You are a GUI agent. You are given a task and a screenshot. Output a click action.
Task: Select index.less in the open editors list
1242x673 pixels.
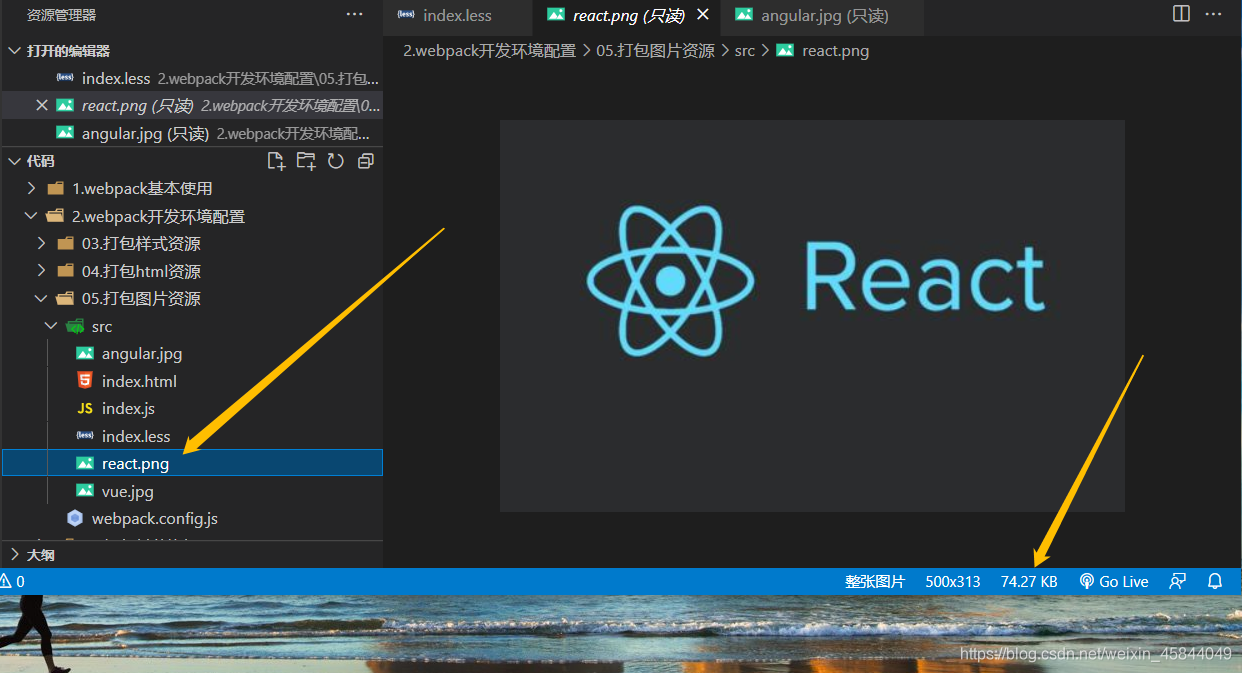point(191,78)
